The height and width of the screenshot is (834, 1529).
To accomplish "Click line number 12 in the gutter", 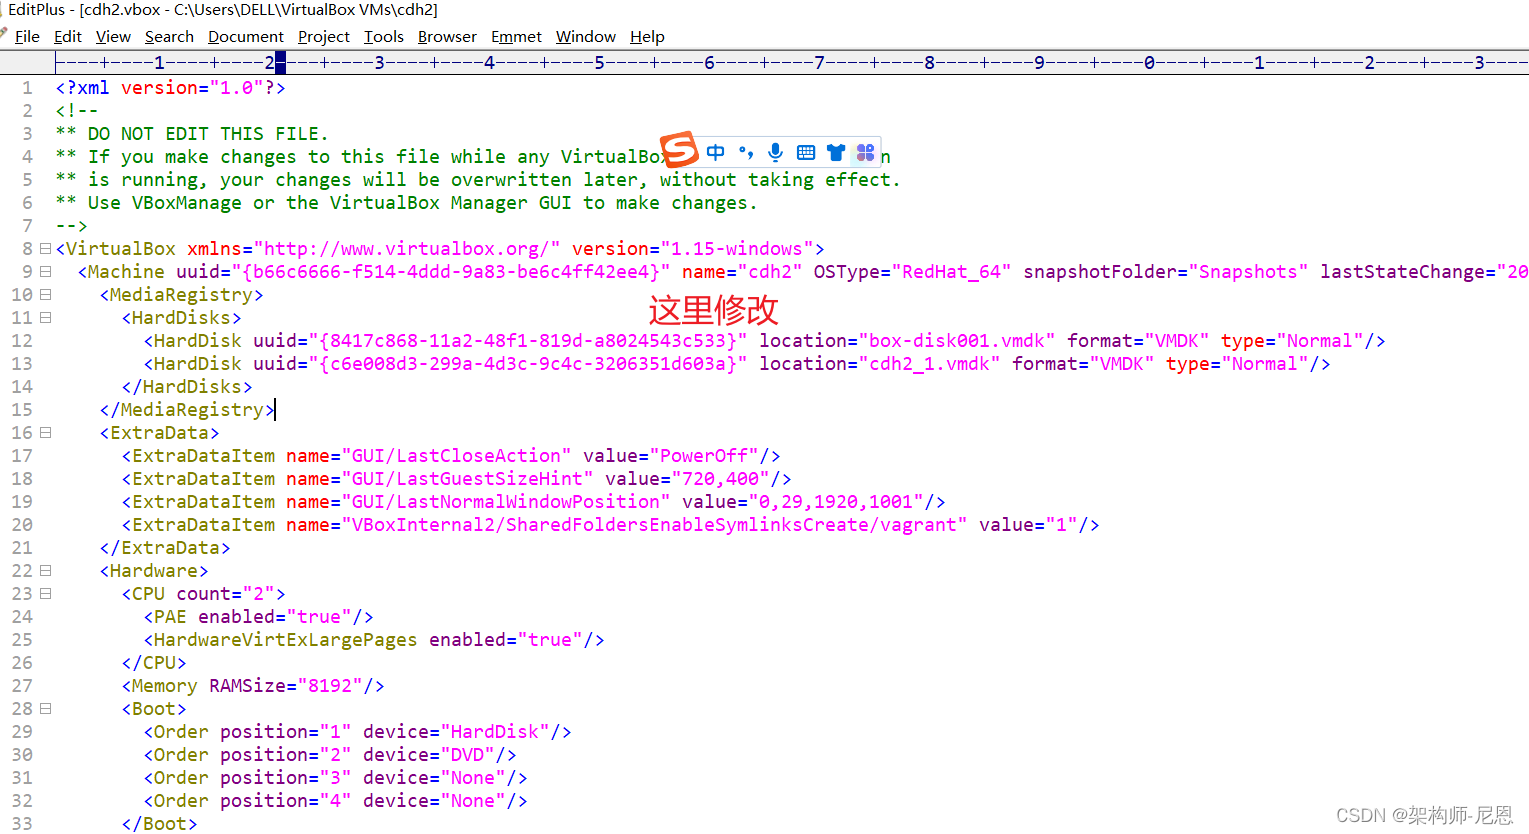I will point(22,341).
